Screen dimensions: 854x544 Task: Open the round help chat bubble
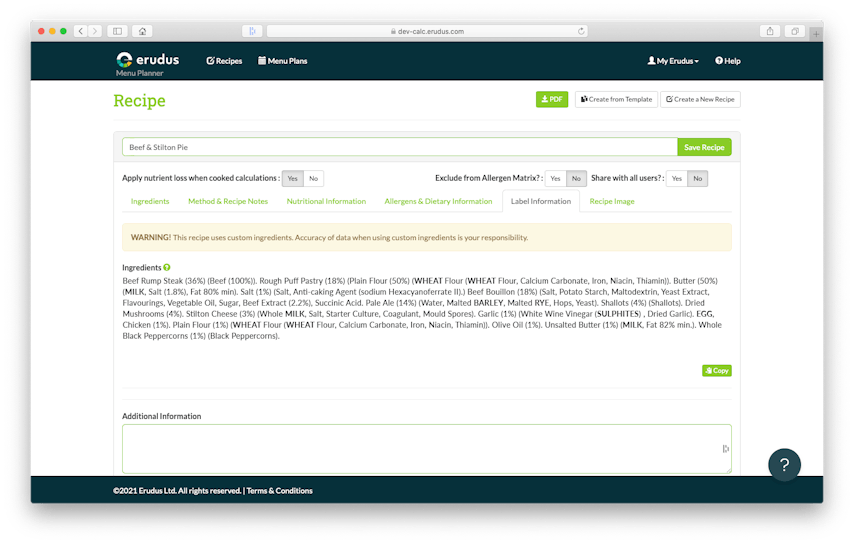(x=784, y=464)
